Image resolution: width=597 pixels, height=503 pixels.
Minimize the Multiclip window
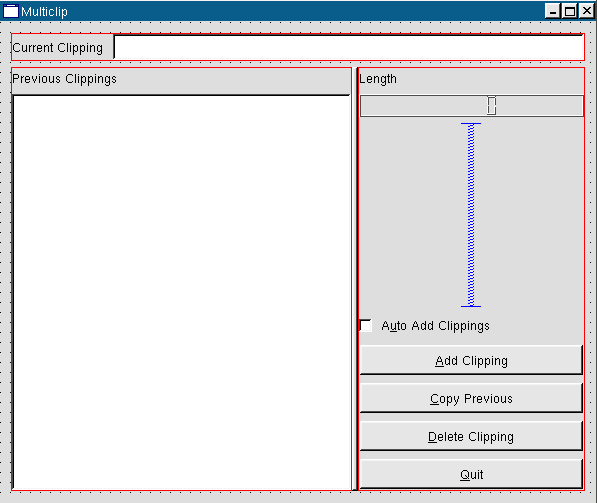[552, 11]
